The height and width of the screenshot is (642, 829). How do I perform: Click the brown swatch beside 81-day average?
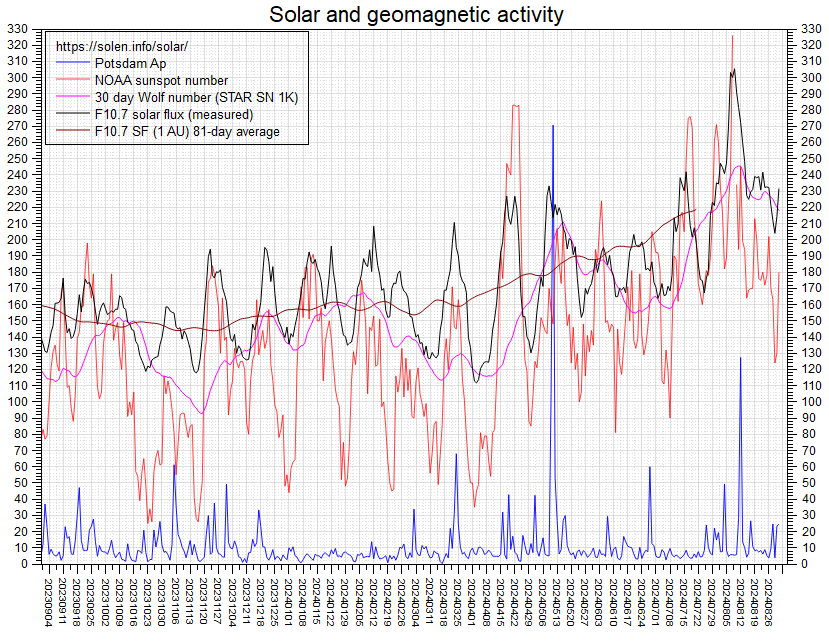[73, 130]
